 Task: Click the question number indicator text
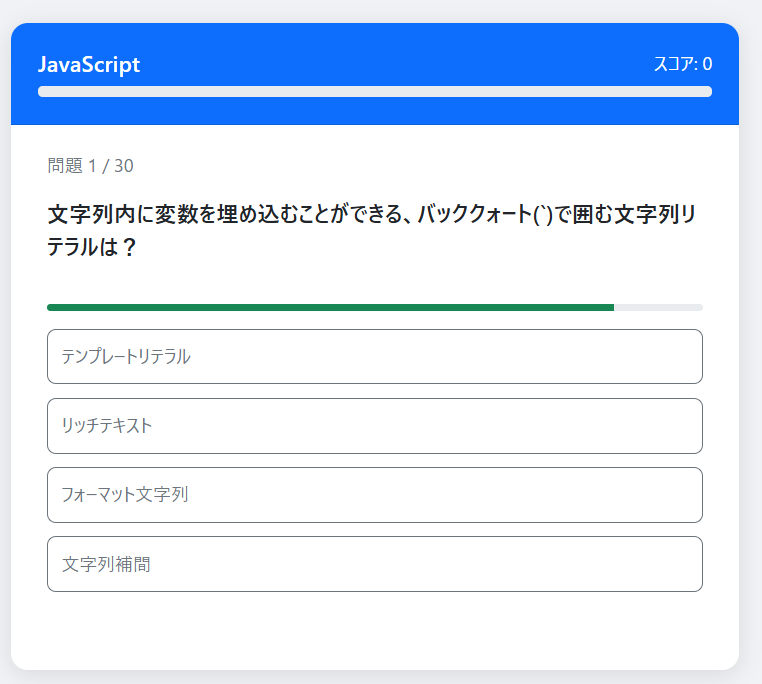point(90,166)
